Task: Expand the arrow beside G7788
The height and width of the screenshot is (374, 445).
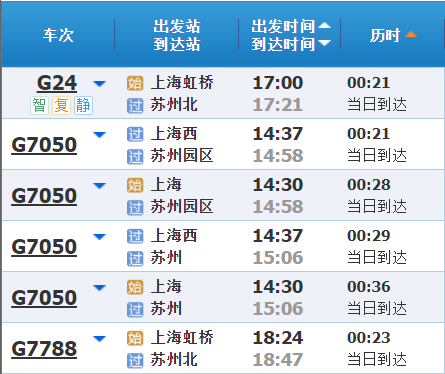Action: point(99,339)
